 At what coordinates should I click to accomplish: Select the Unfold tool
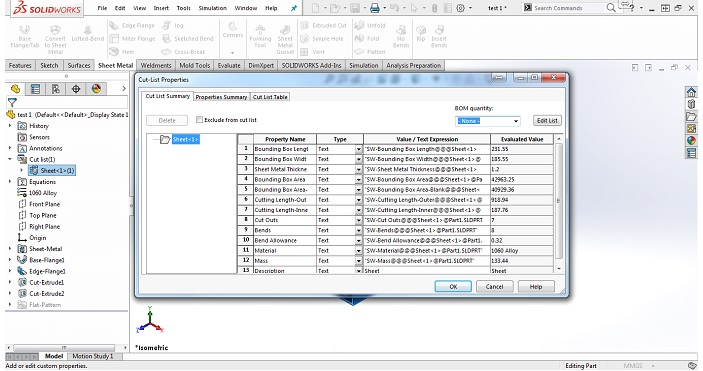click(370, 26)
